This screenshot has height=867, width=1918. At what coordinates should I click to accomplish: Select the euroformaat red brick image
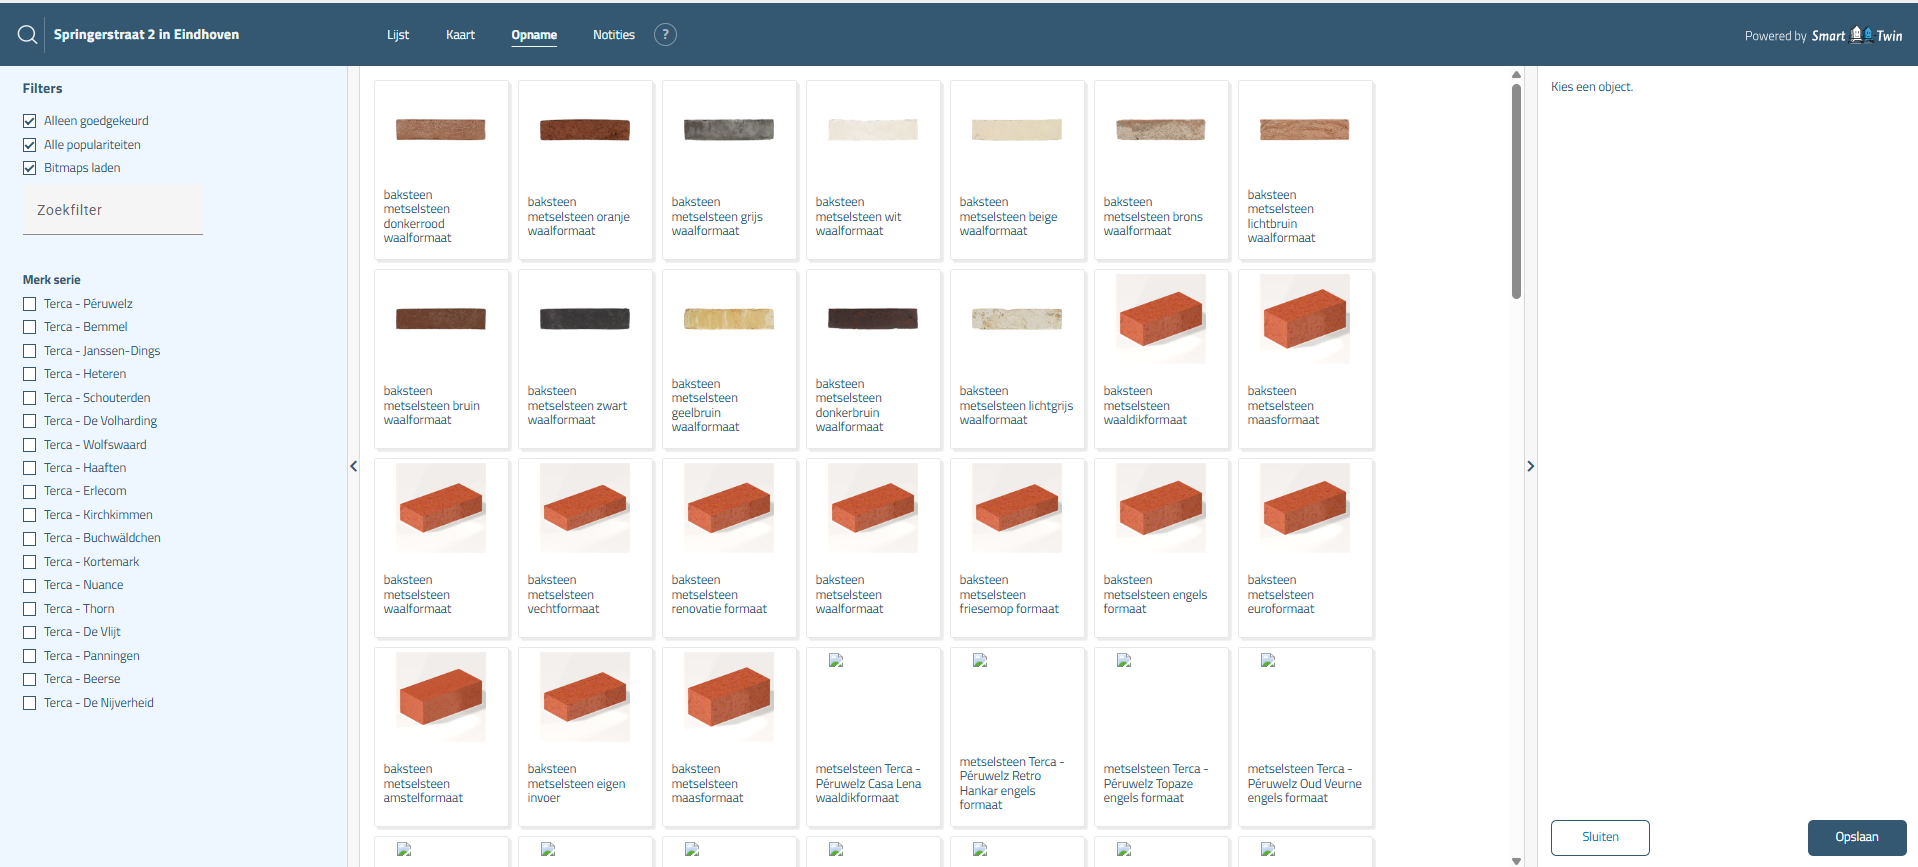[x=1304, y=508]
